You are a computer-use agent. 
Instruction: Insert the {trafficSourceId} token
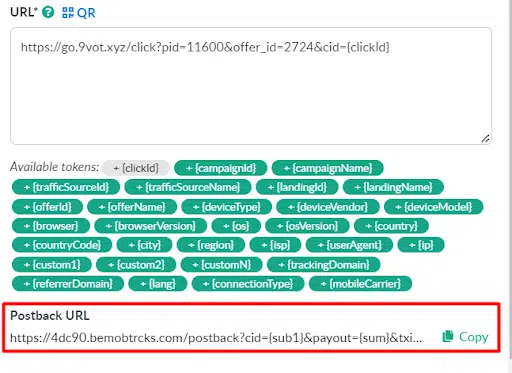[x=66, y=187]
